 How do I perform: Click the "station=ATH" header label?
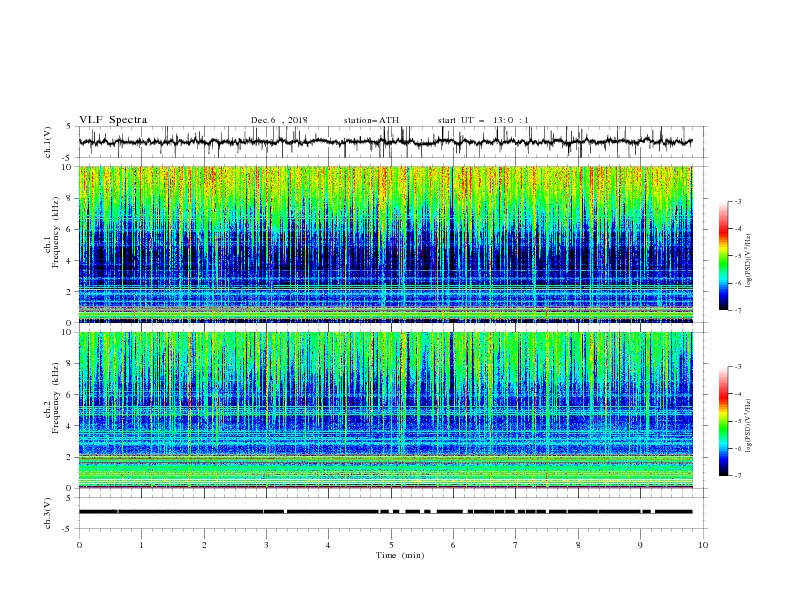(371, 120)
